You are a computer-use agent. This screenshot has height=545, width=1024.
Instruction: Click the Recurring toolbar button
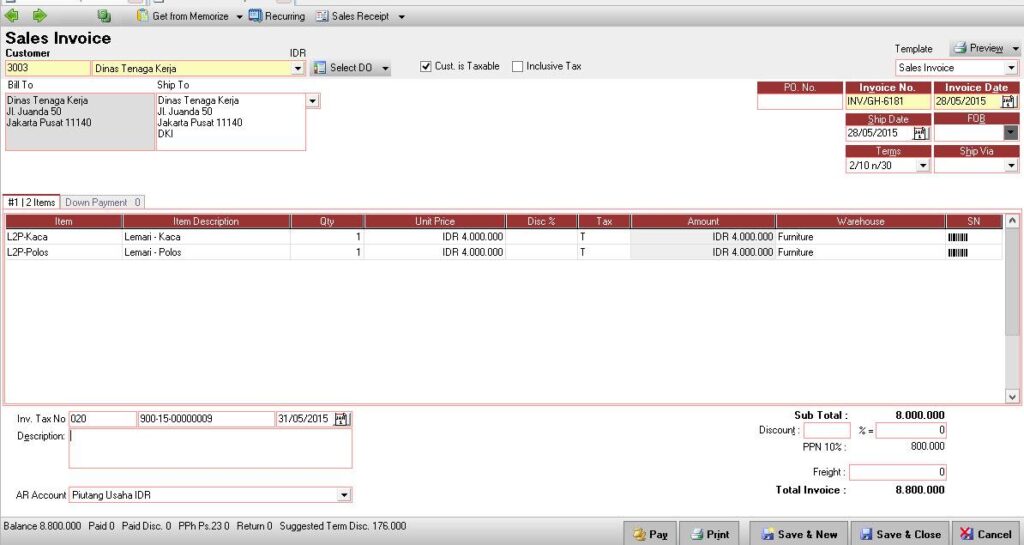(276, 16)
